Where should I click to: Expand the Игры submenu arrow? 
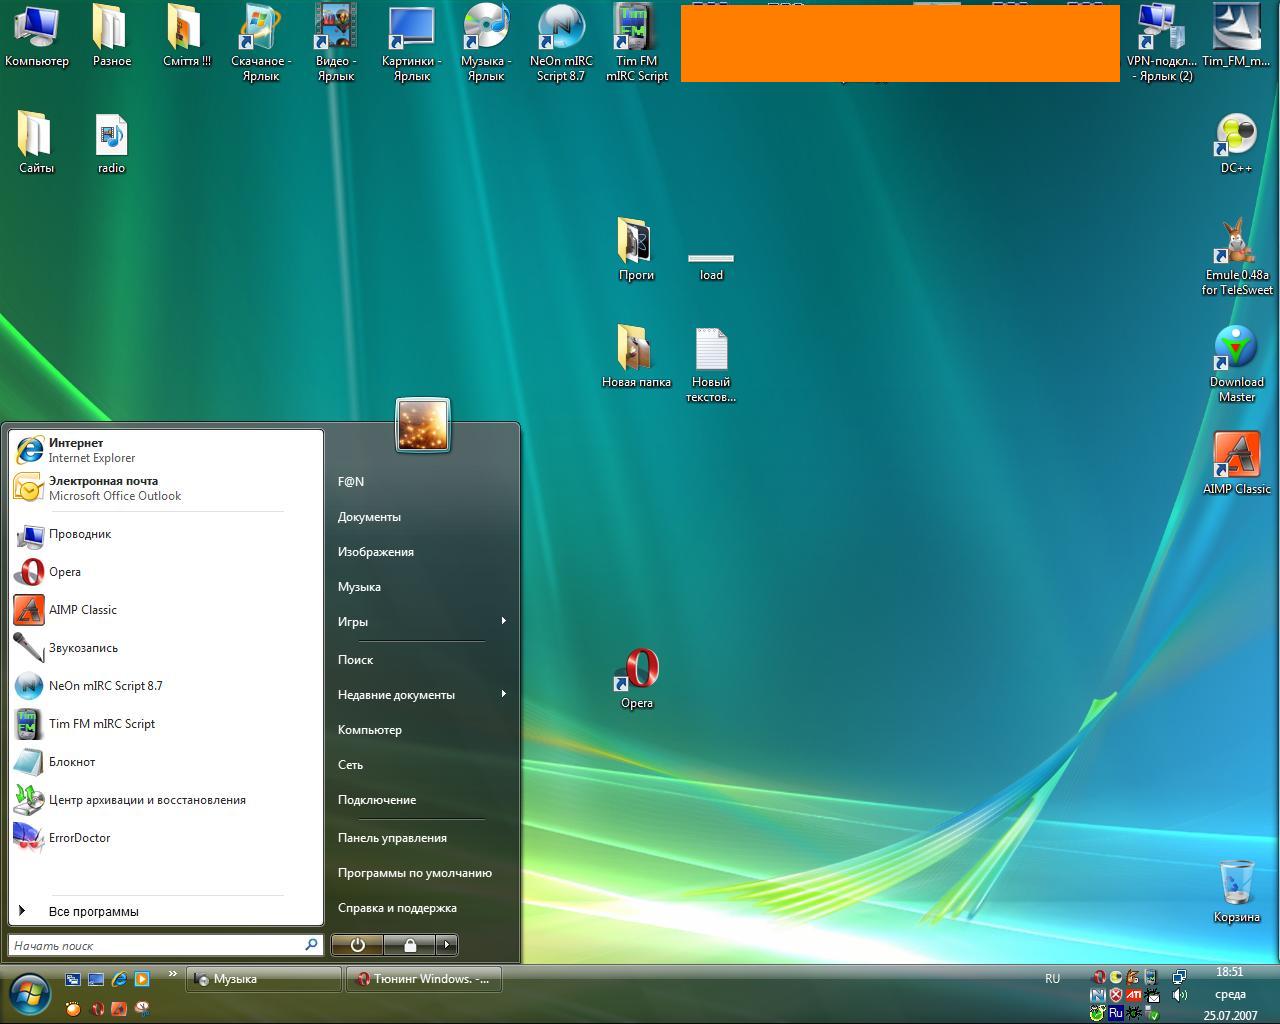point(503,622)
